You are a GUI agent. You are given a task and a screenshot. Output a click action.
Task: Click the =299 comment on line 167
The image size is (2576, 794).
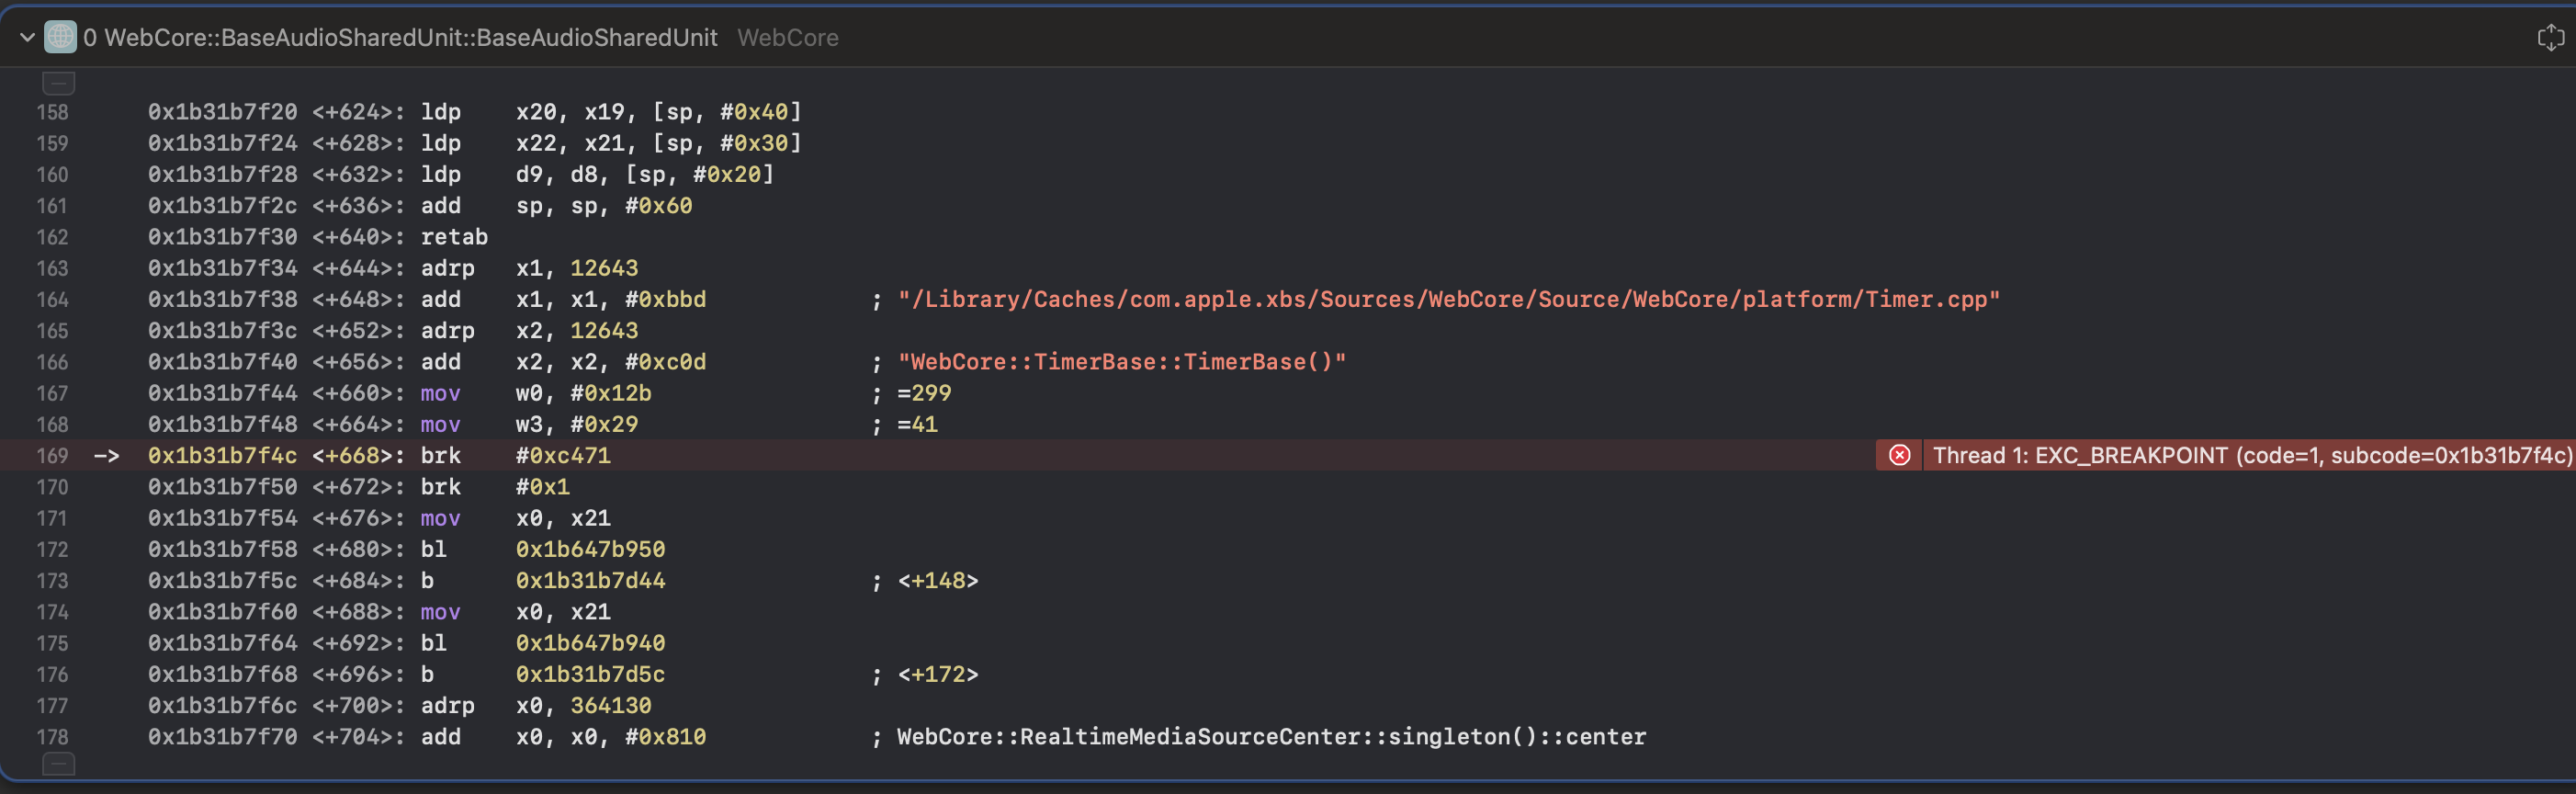[x=924, y=393]
